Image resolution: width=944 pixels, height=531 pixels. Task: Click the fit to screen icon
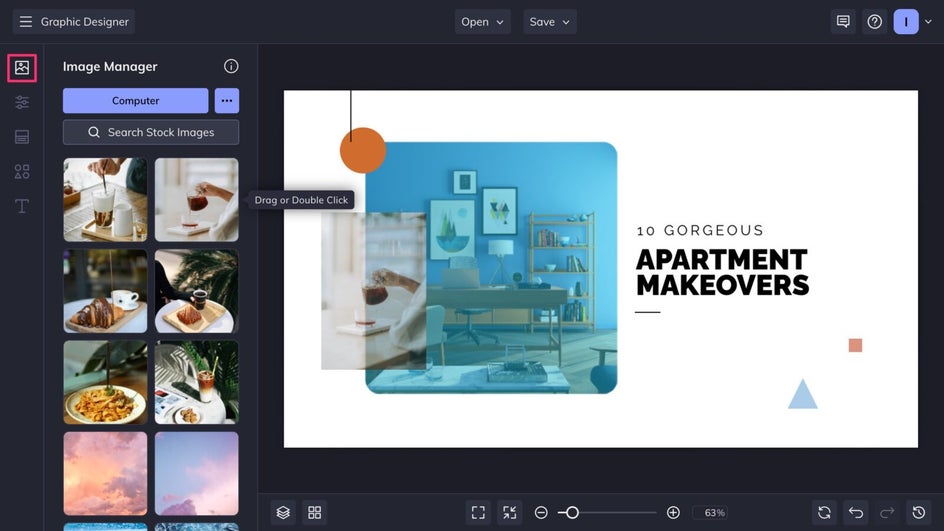coord(478,512)
